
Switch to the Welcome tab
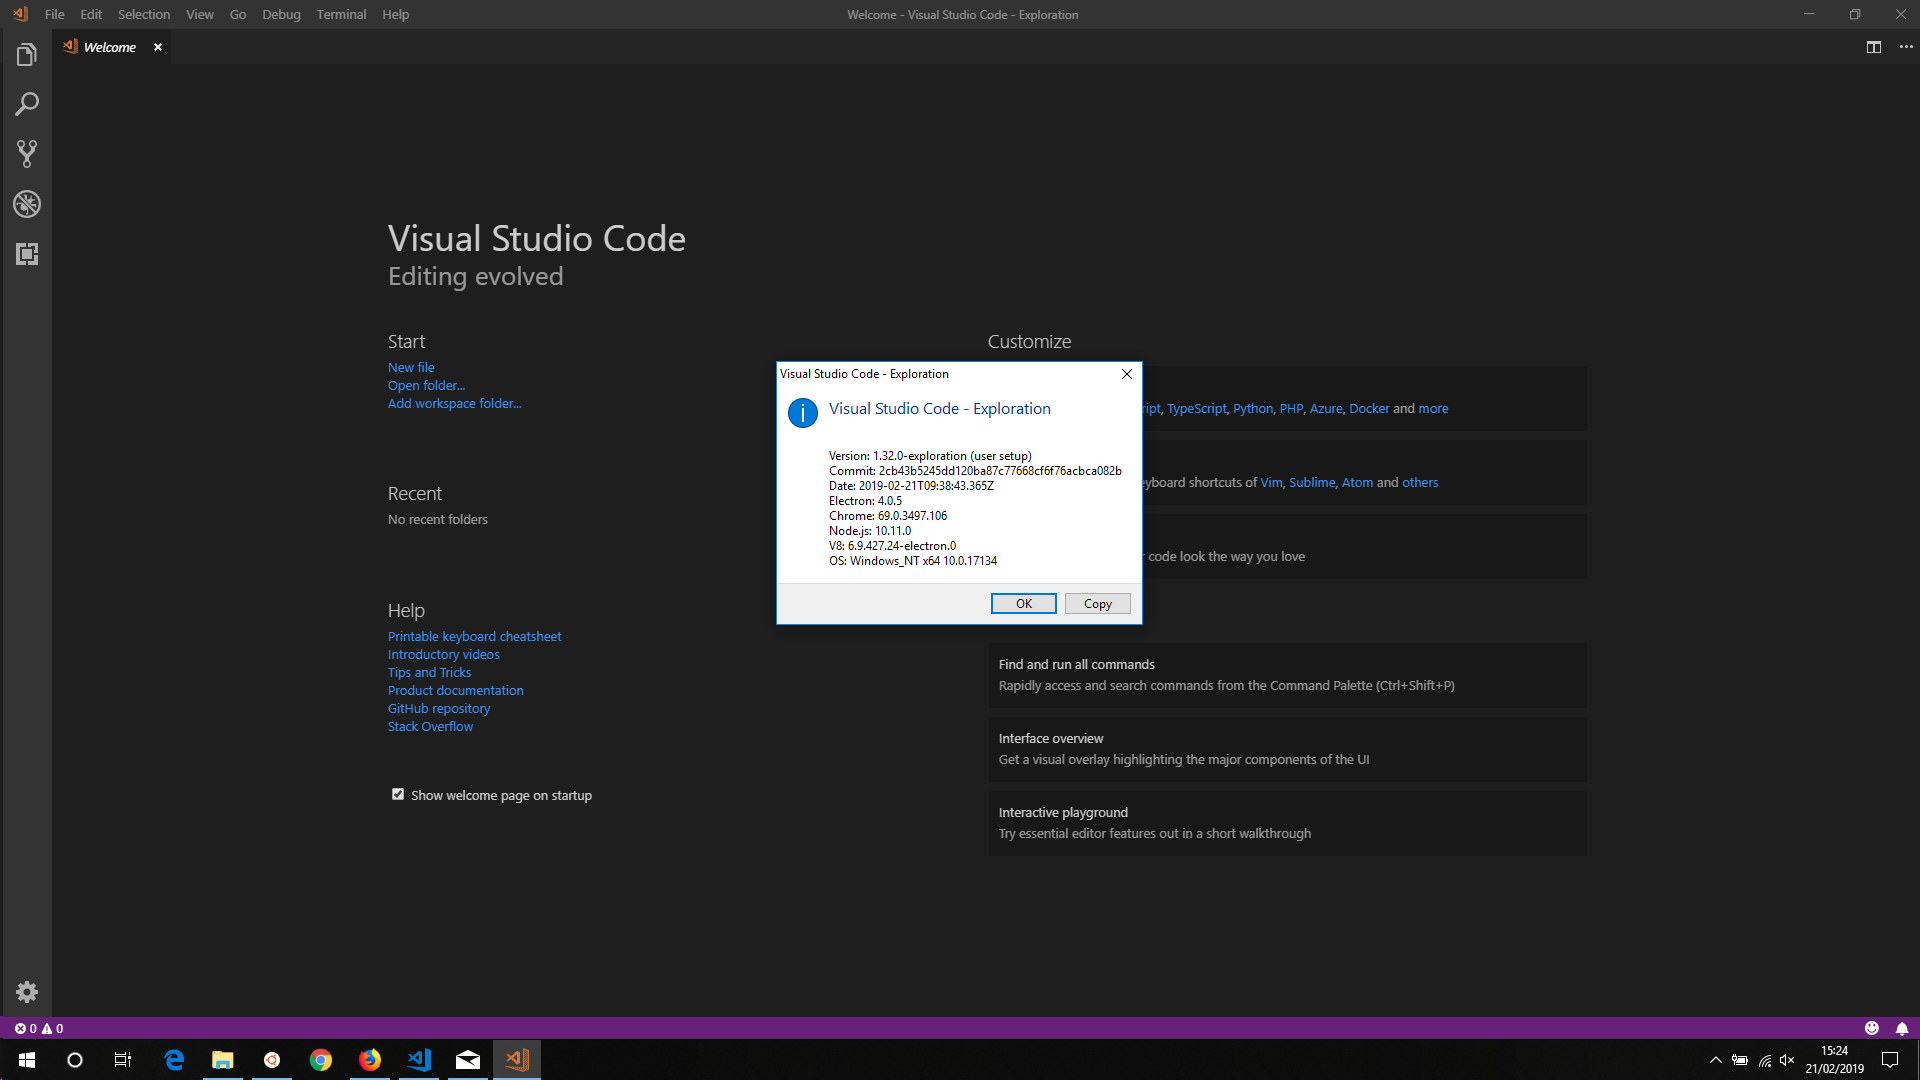(x=110, y=46)
